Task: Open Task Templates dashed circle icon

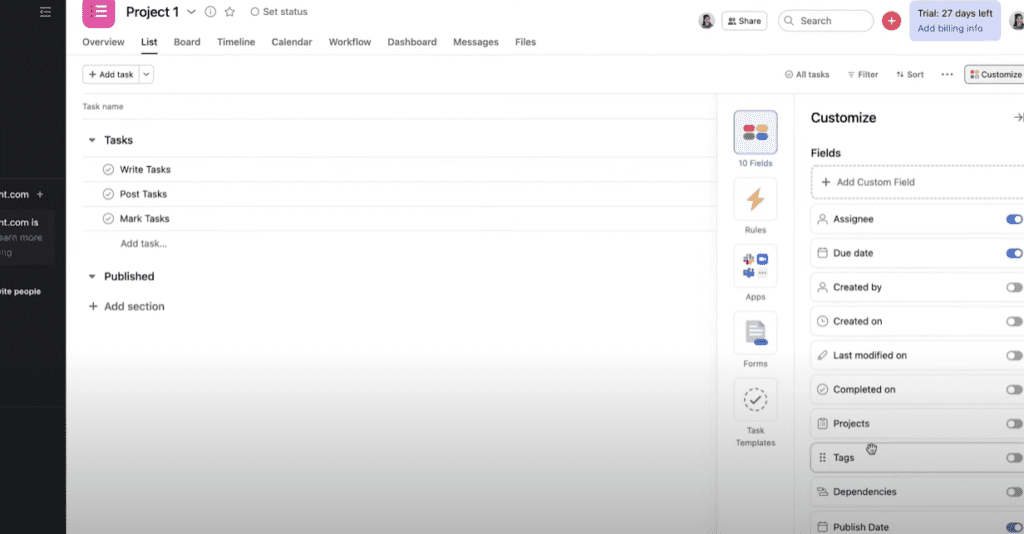Action: pyautogui.click(x=755, y=400)
